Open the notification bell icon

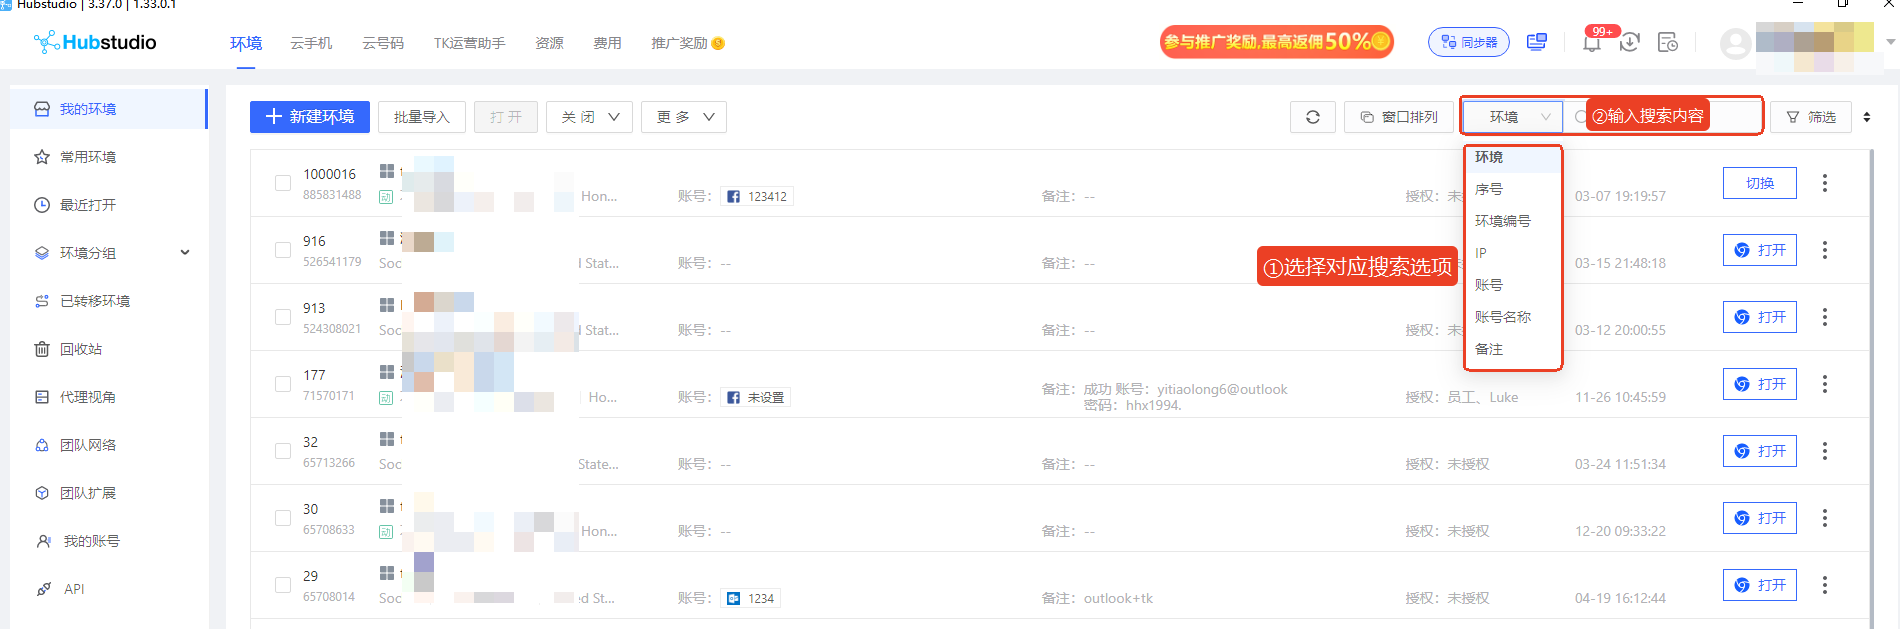pos(1592,42)
